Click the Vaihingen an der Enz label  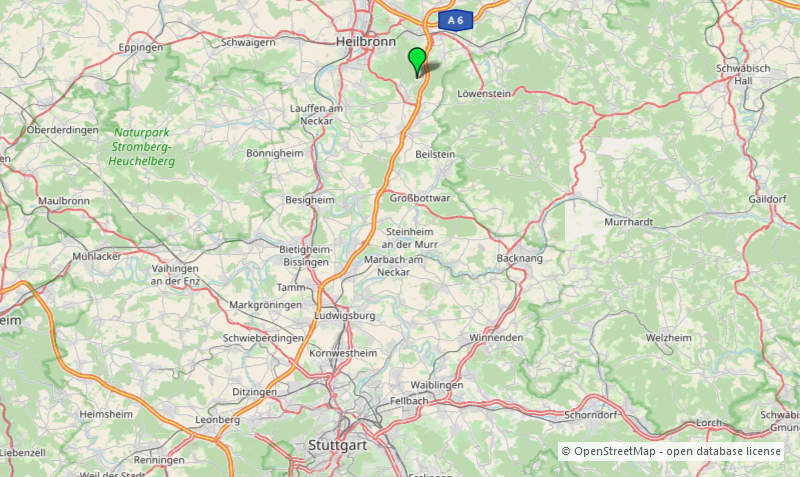(175, 274)
